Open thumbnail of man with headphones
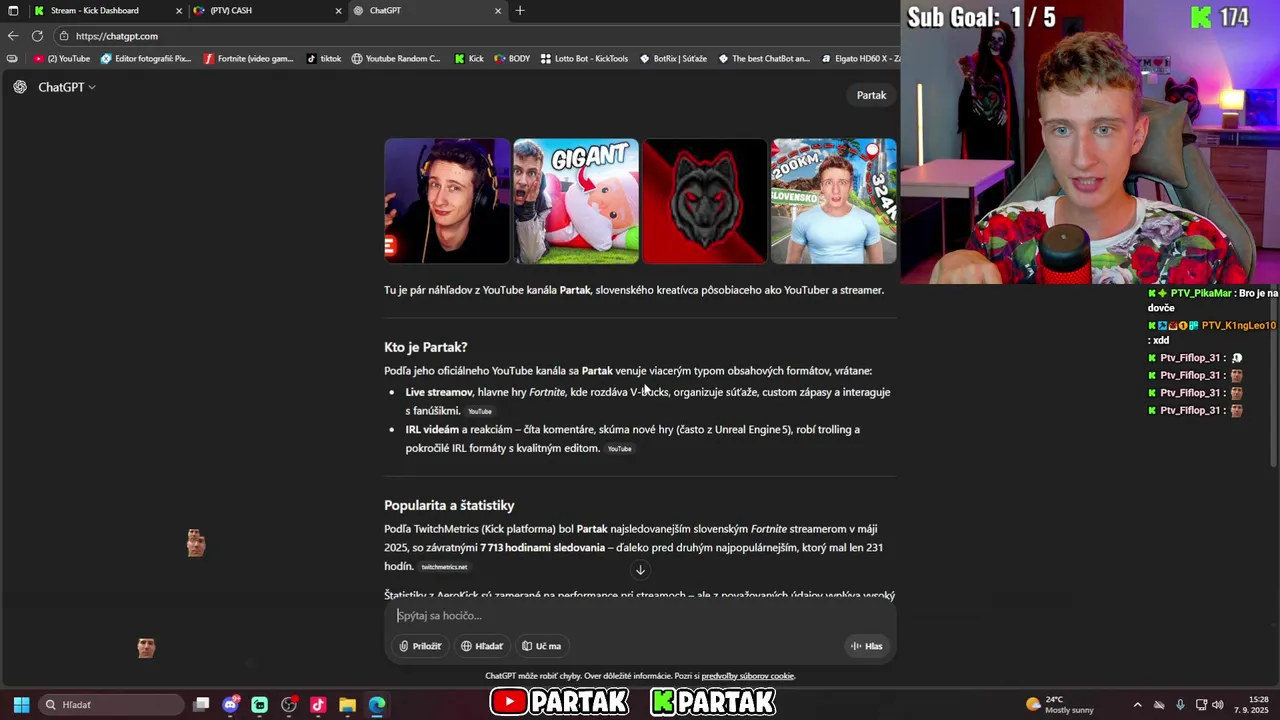The width and height of the screenshot is (1280, 720). pyautogui.click(x=447, y=201)
